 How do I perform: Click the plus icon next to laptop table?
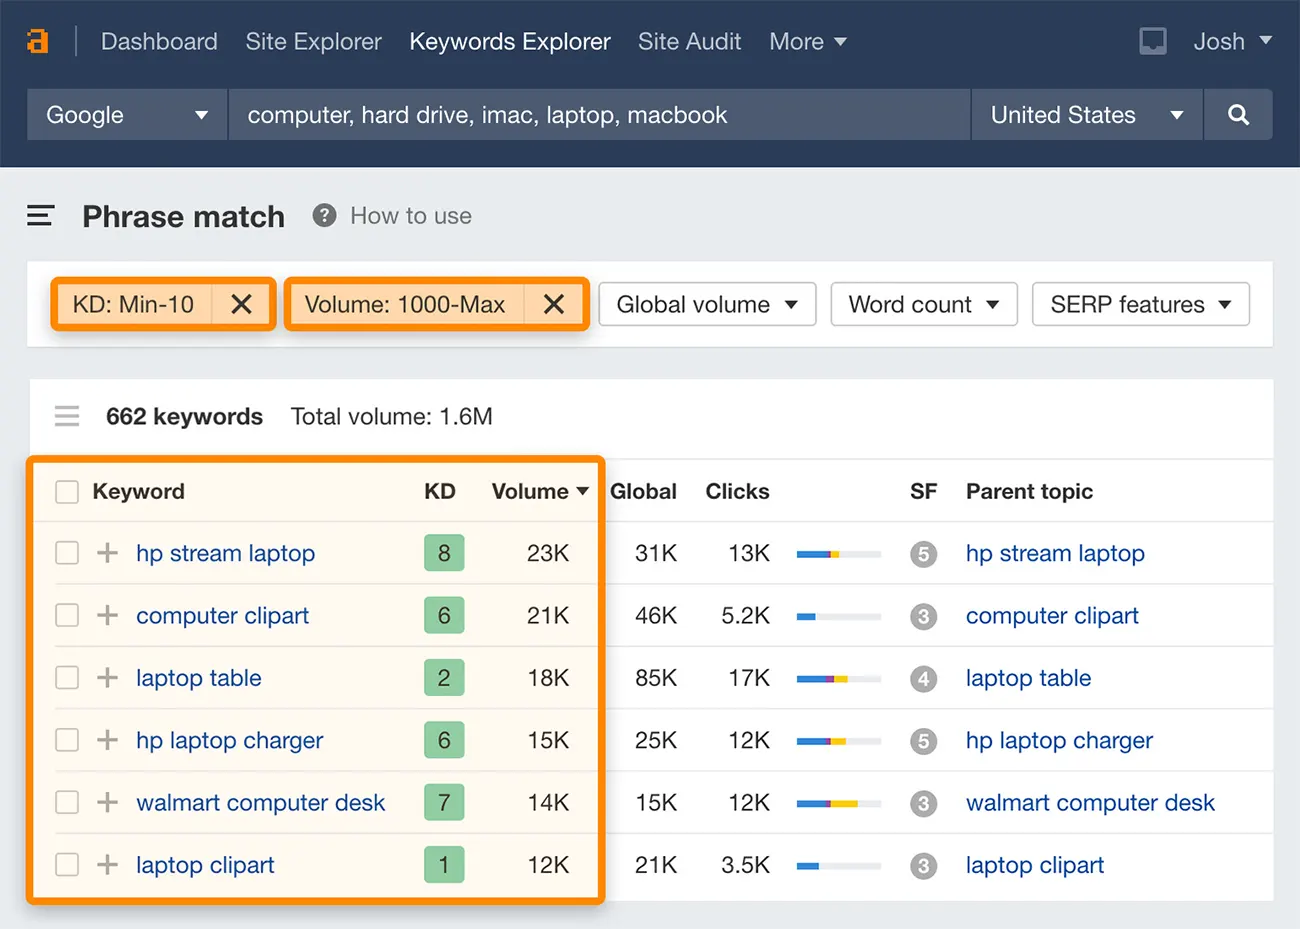pyautogui.click(x=107, y=678)
